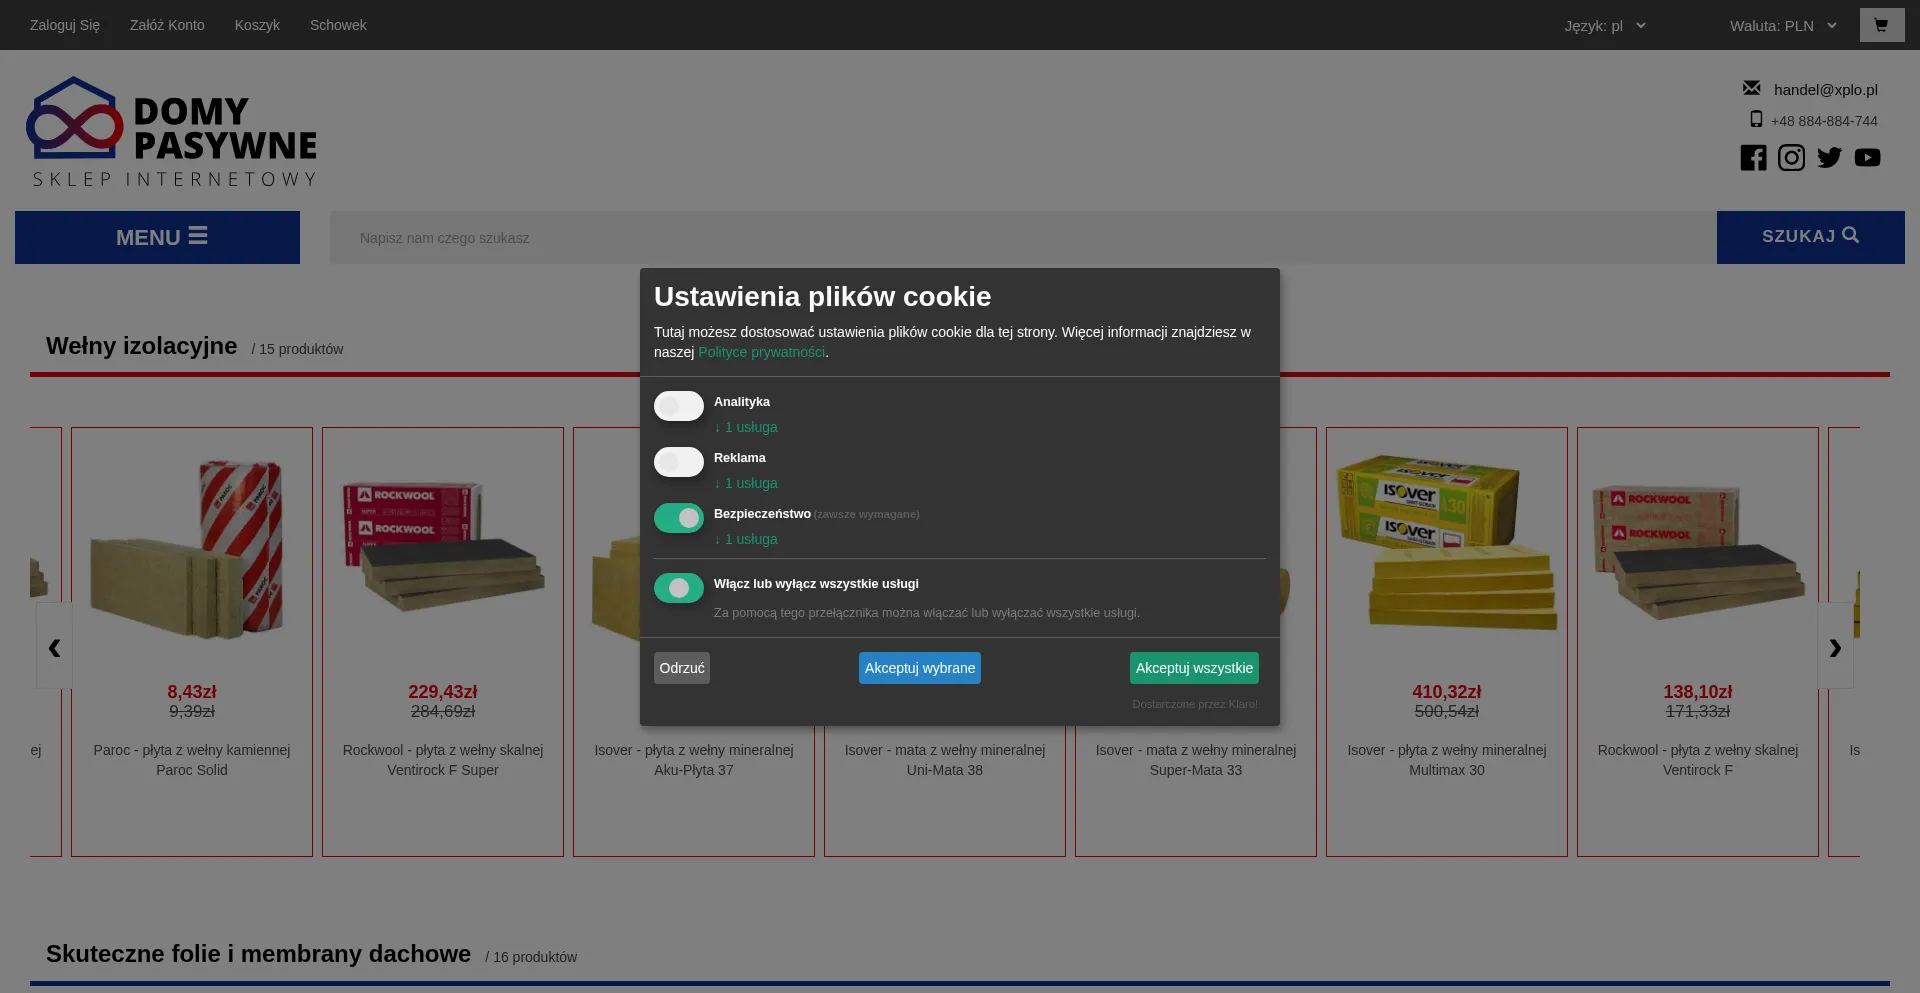The image size is (1920, 993).
Task: Open the Instagram icon
Action: coord(1791,158)
